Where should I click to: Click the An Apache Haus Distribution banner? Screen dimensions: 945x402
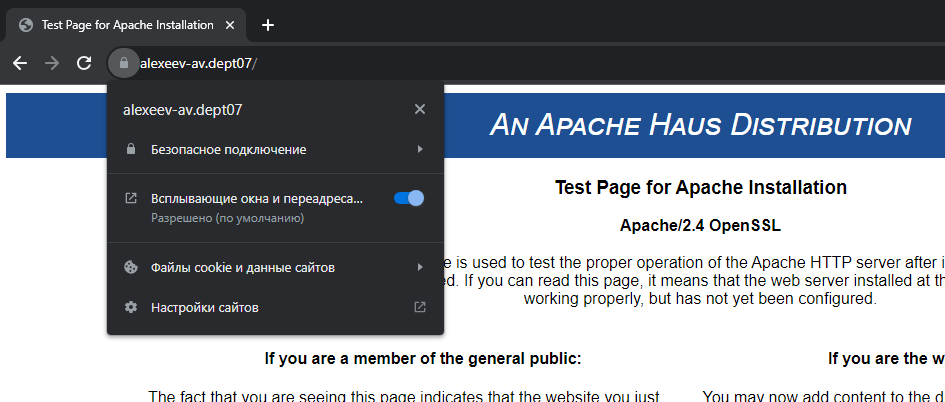(x=699, y=125)
